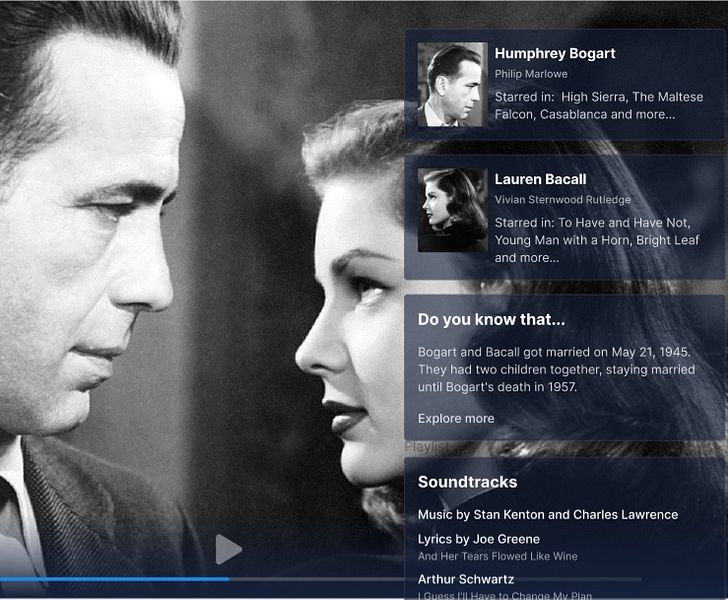Click the Explore more link
Viewport: 728px width, 600px height.
click(456, 418)
